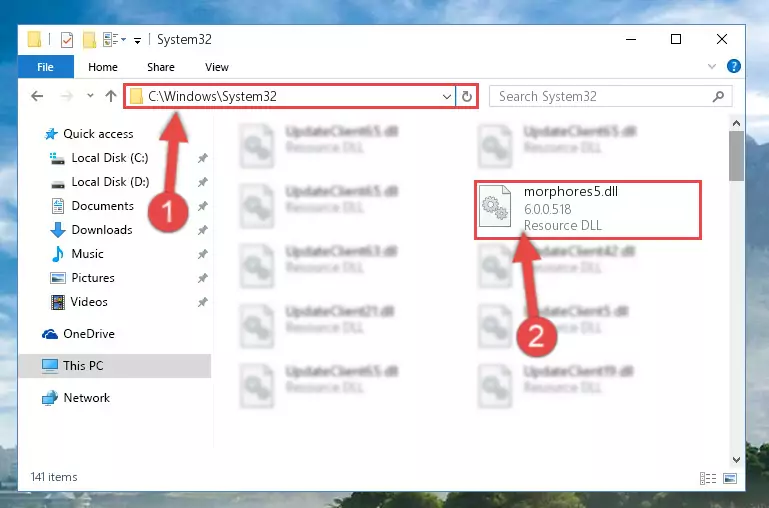Refresh the System32 folder
Screen dimensions: 769x508
click(466, 97)
